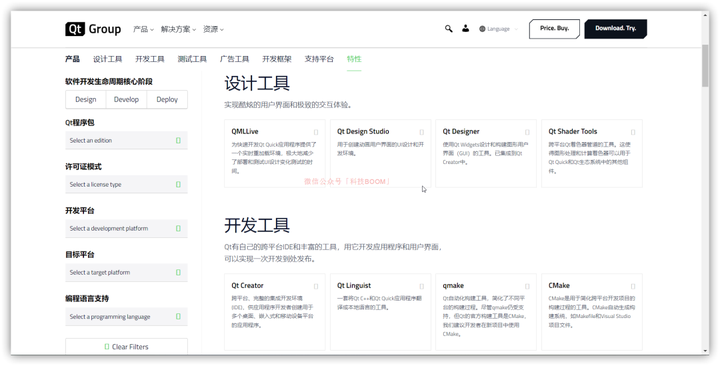The width and height of the screenshot is (720, 366).
Task: Open Select a programming language dropdown
Action: click(126, 316)
